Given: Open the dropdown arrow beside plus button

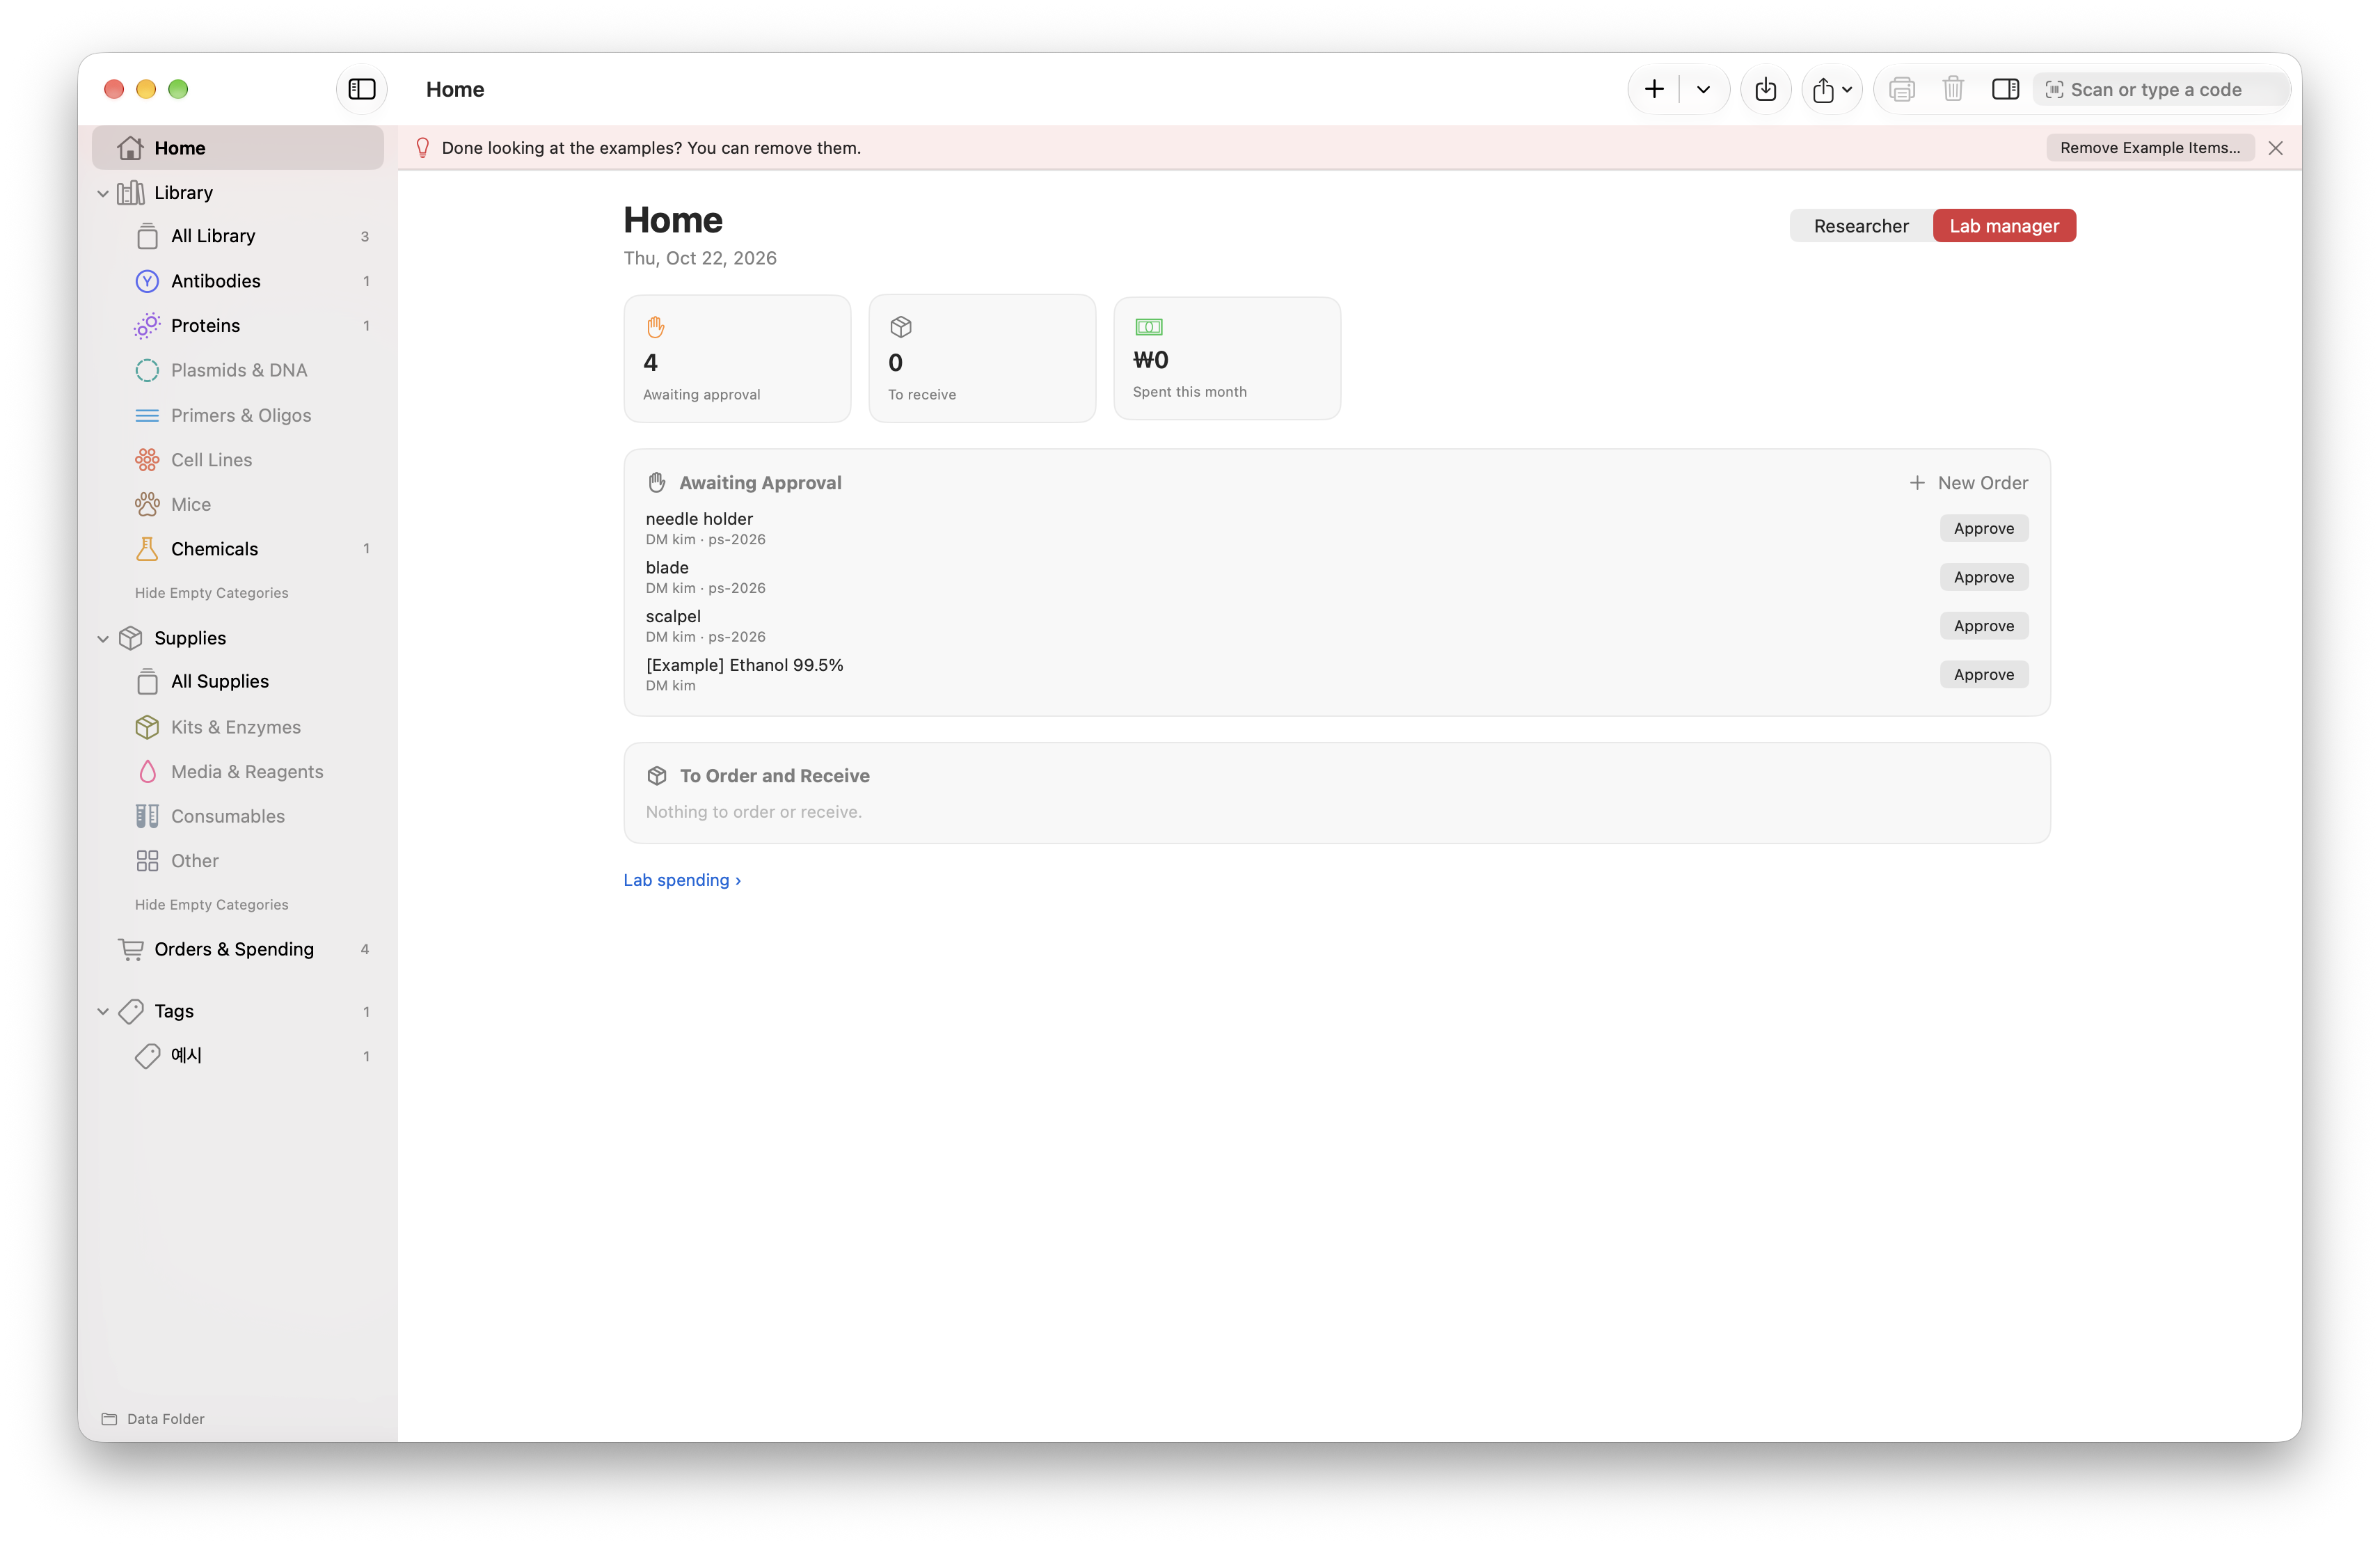Looking at the screenshot, I should (x=1702, y=89).
